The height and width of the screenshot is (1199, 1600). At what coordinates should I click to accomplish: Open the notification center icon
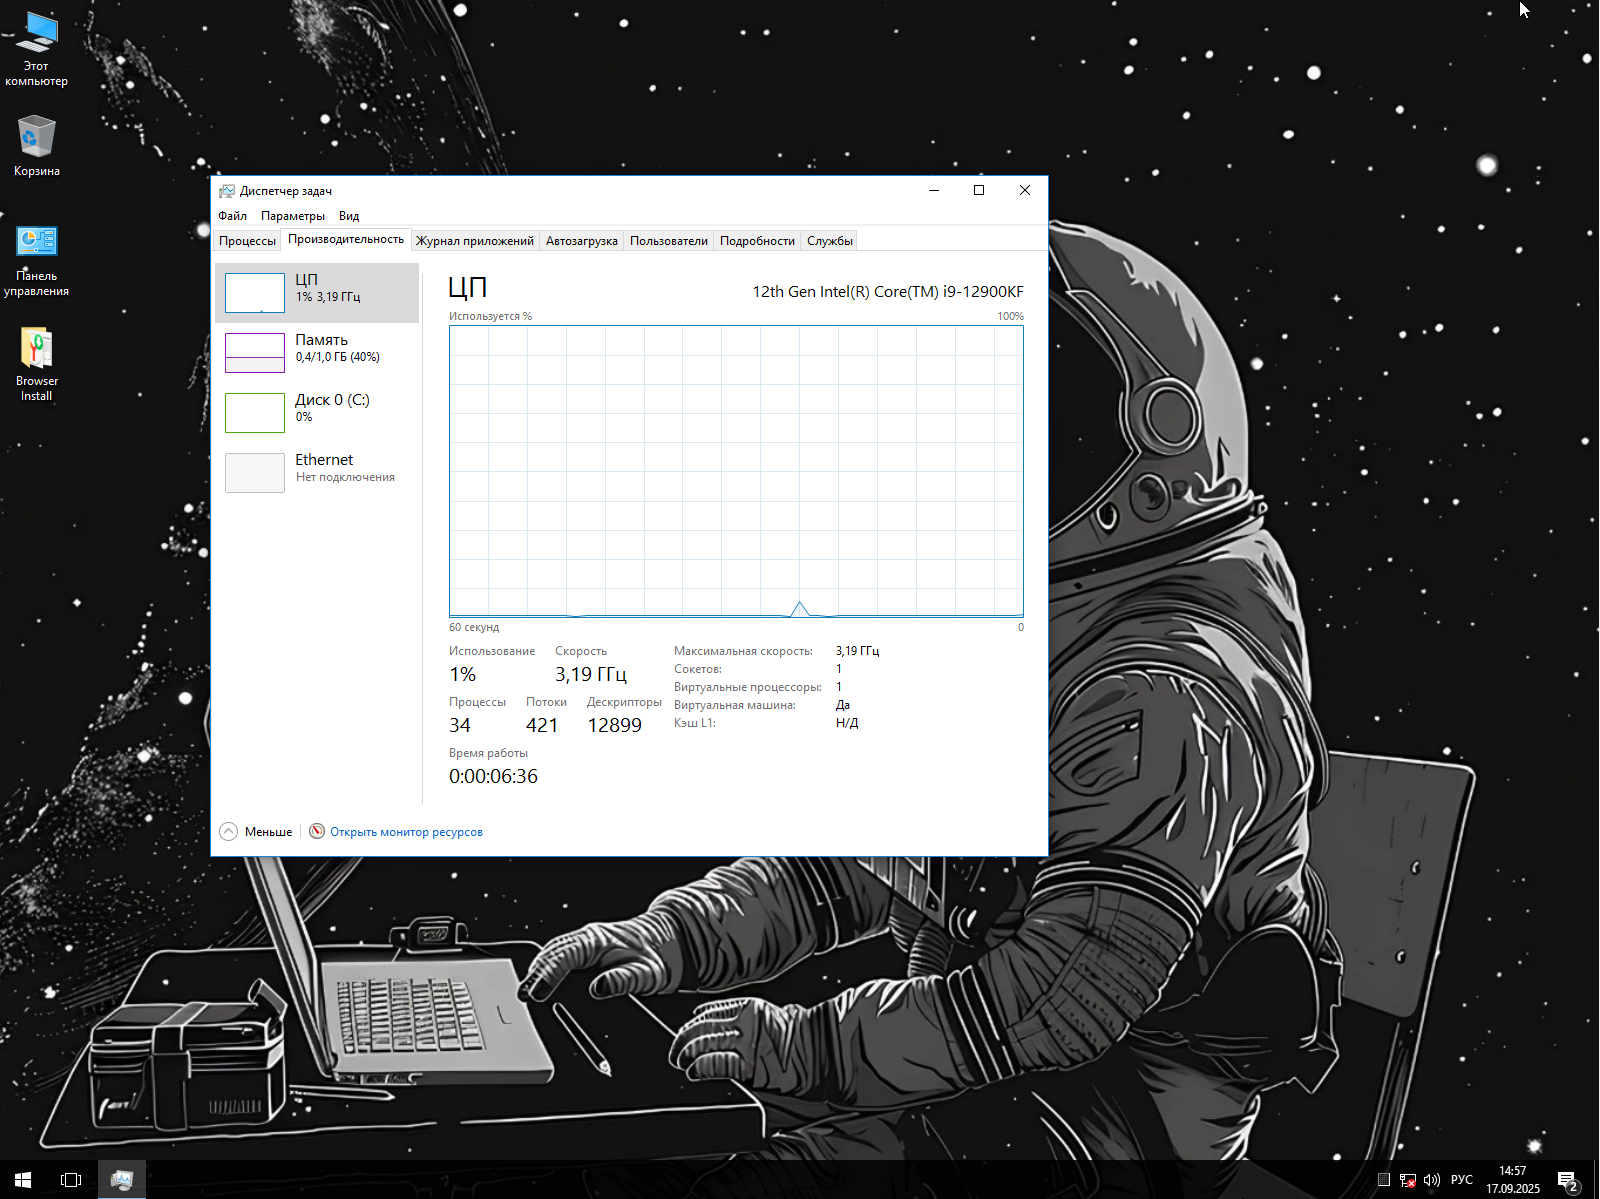click(x=1567, y=1180)
